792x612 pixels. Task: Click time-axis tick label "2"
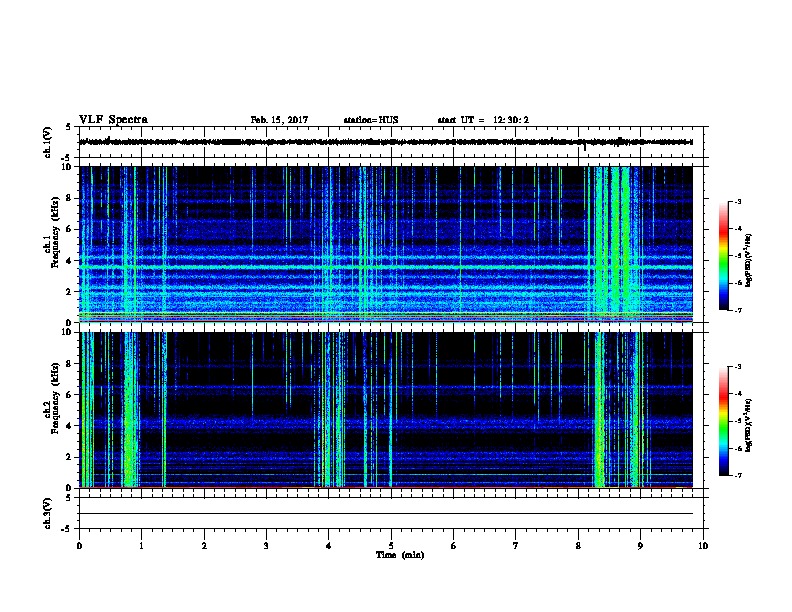204,546
